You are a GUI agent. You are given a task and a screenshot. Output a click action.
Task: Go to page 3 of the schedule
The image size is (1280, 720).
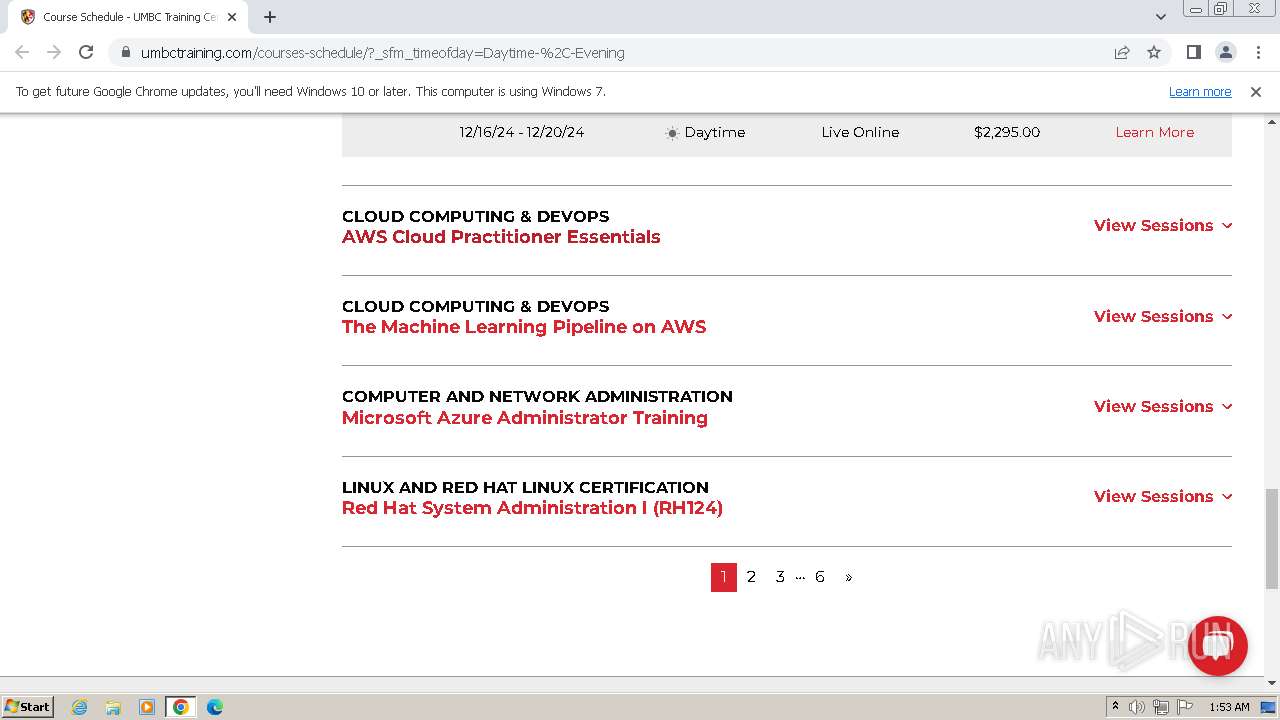coord(780,577)
